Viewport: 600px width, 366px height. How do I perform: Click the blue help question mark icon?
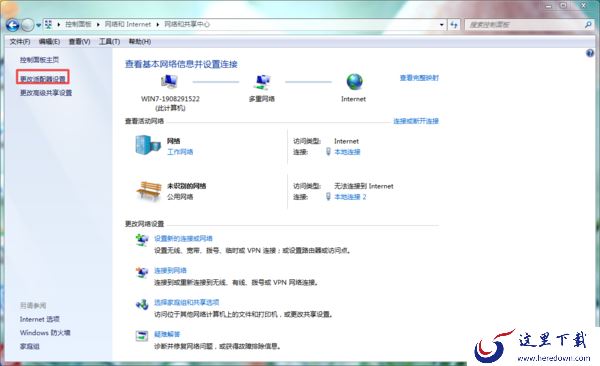coord(590,53)
